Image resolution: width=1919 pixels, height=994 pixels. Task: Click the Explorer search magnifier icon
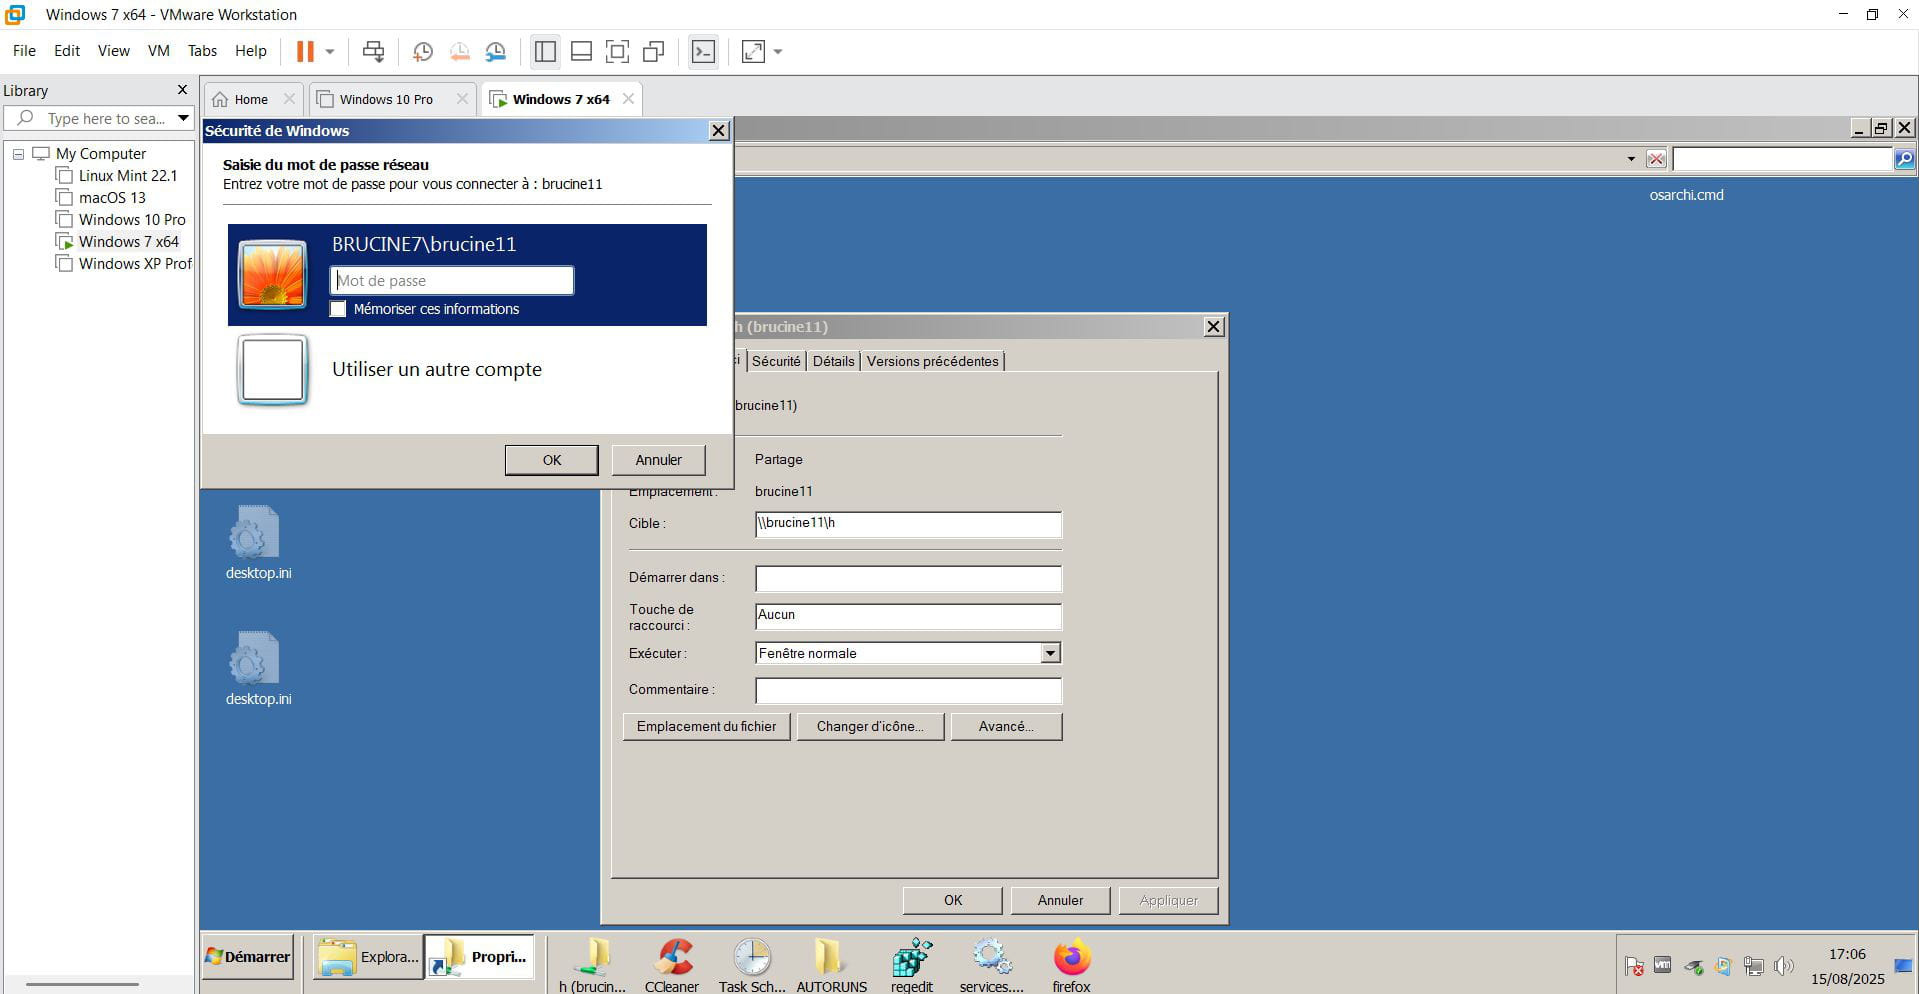click(1904, 159)
